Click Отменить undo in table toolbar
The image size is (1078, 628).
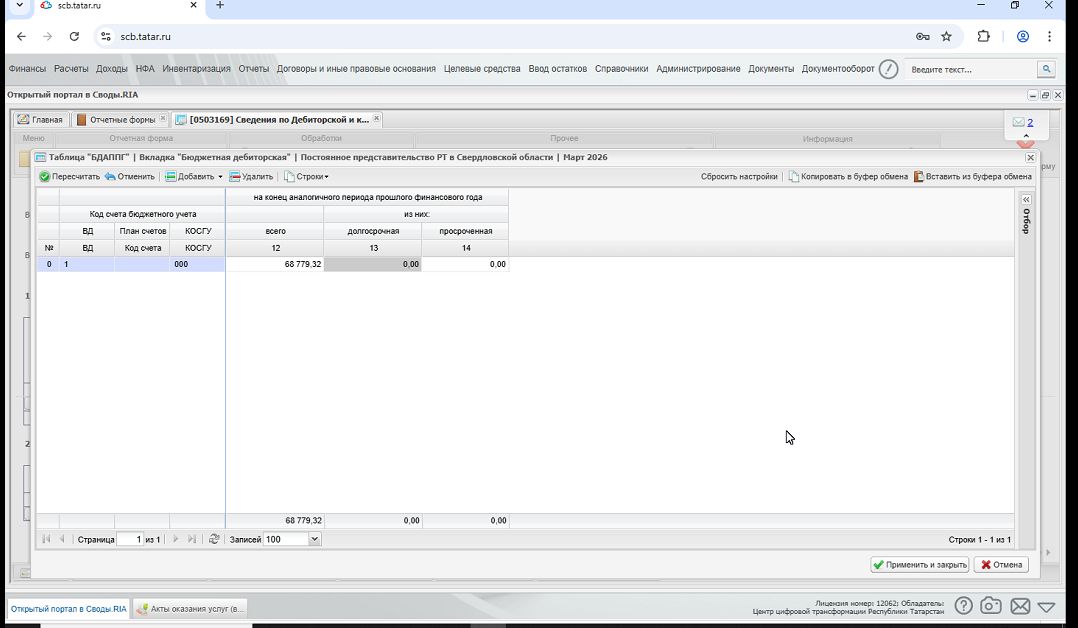click(x=130, y=177)
